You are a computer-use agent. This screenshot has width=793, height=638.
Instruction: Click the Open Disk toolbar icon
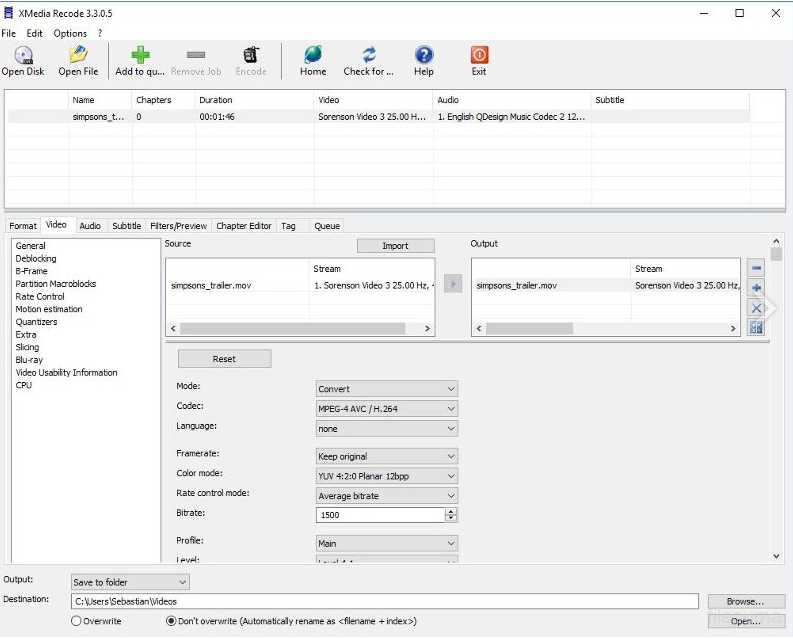pos(22,55)
